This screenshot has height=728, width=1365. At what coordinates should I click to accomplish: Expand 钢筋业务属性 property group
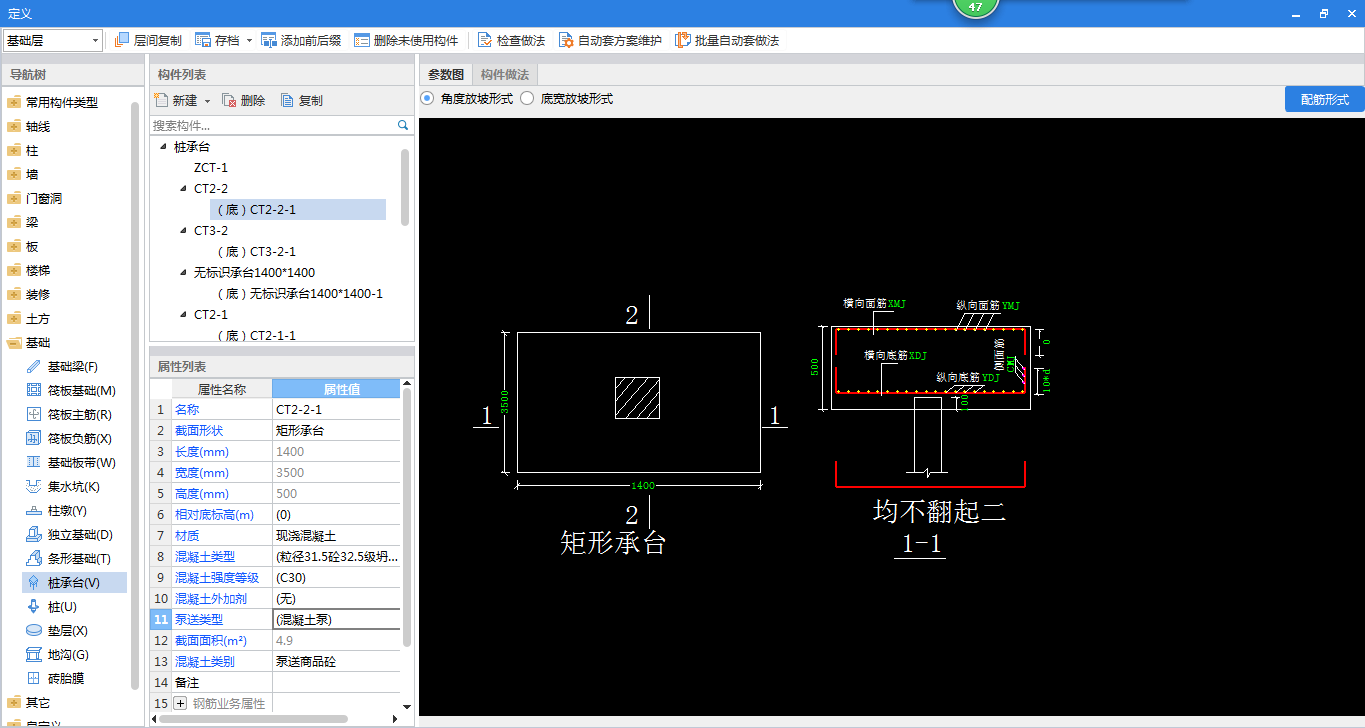181,704
